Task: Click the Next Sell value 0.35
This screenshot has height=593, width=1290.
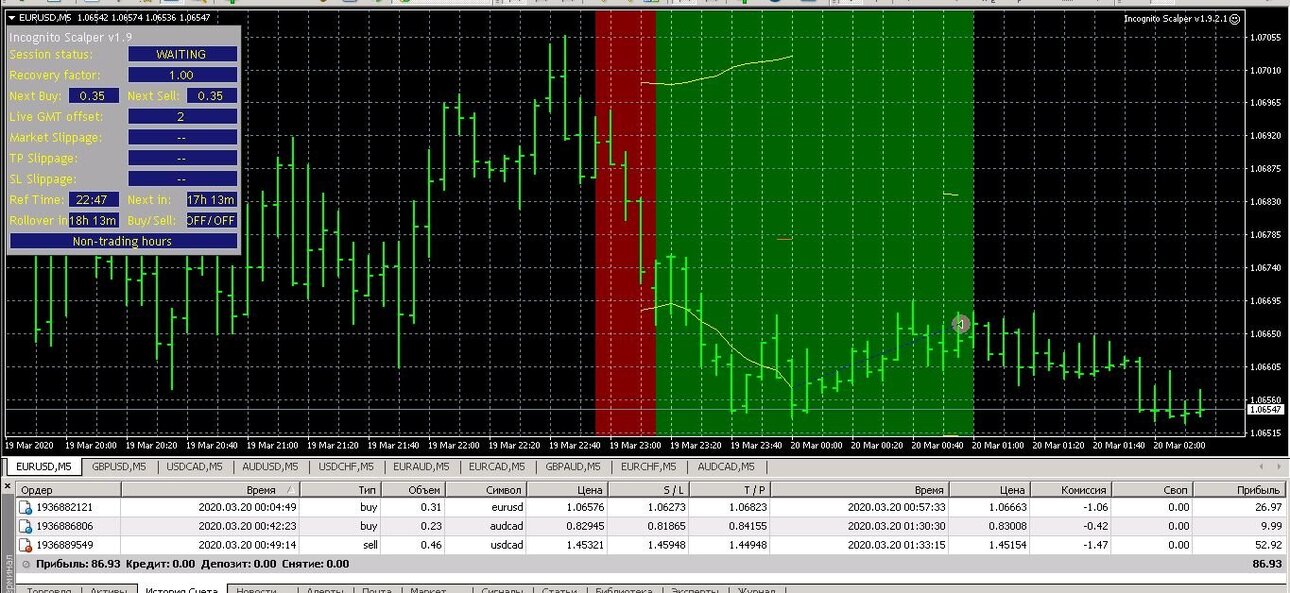Action: click(x=211, y=96)
